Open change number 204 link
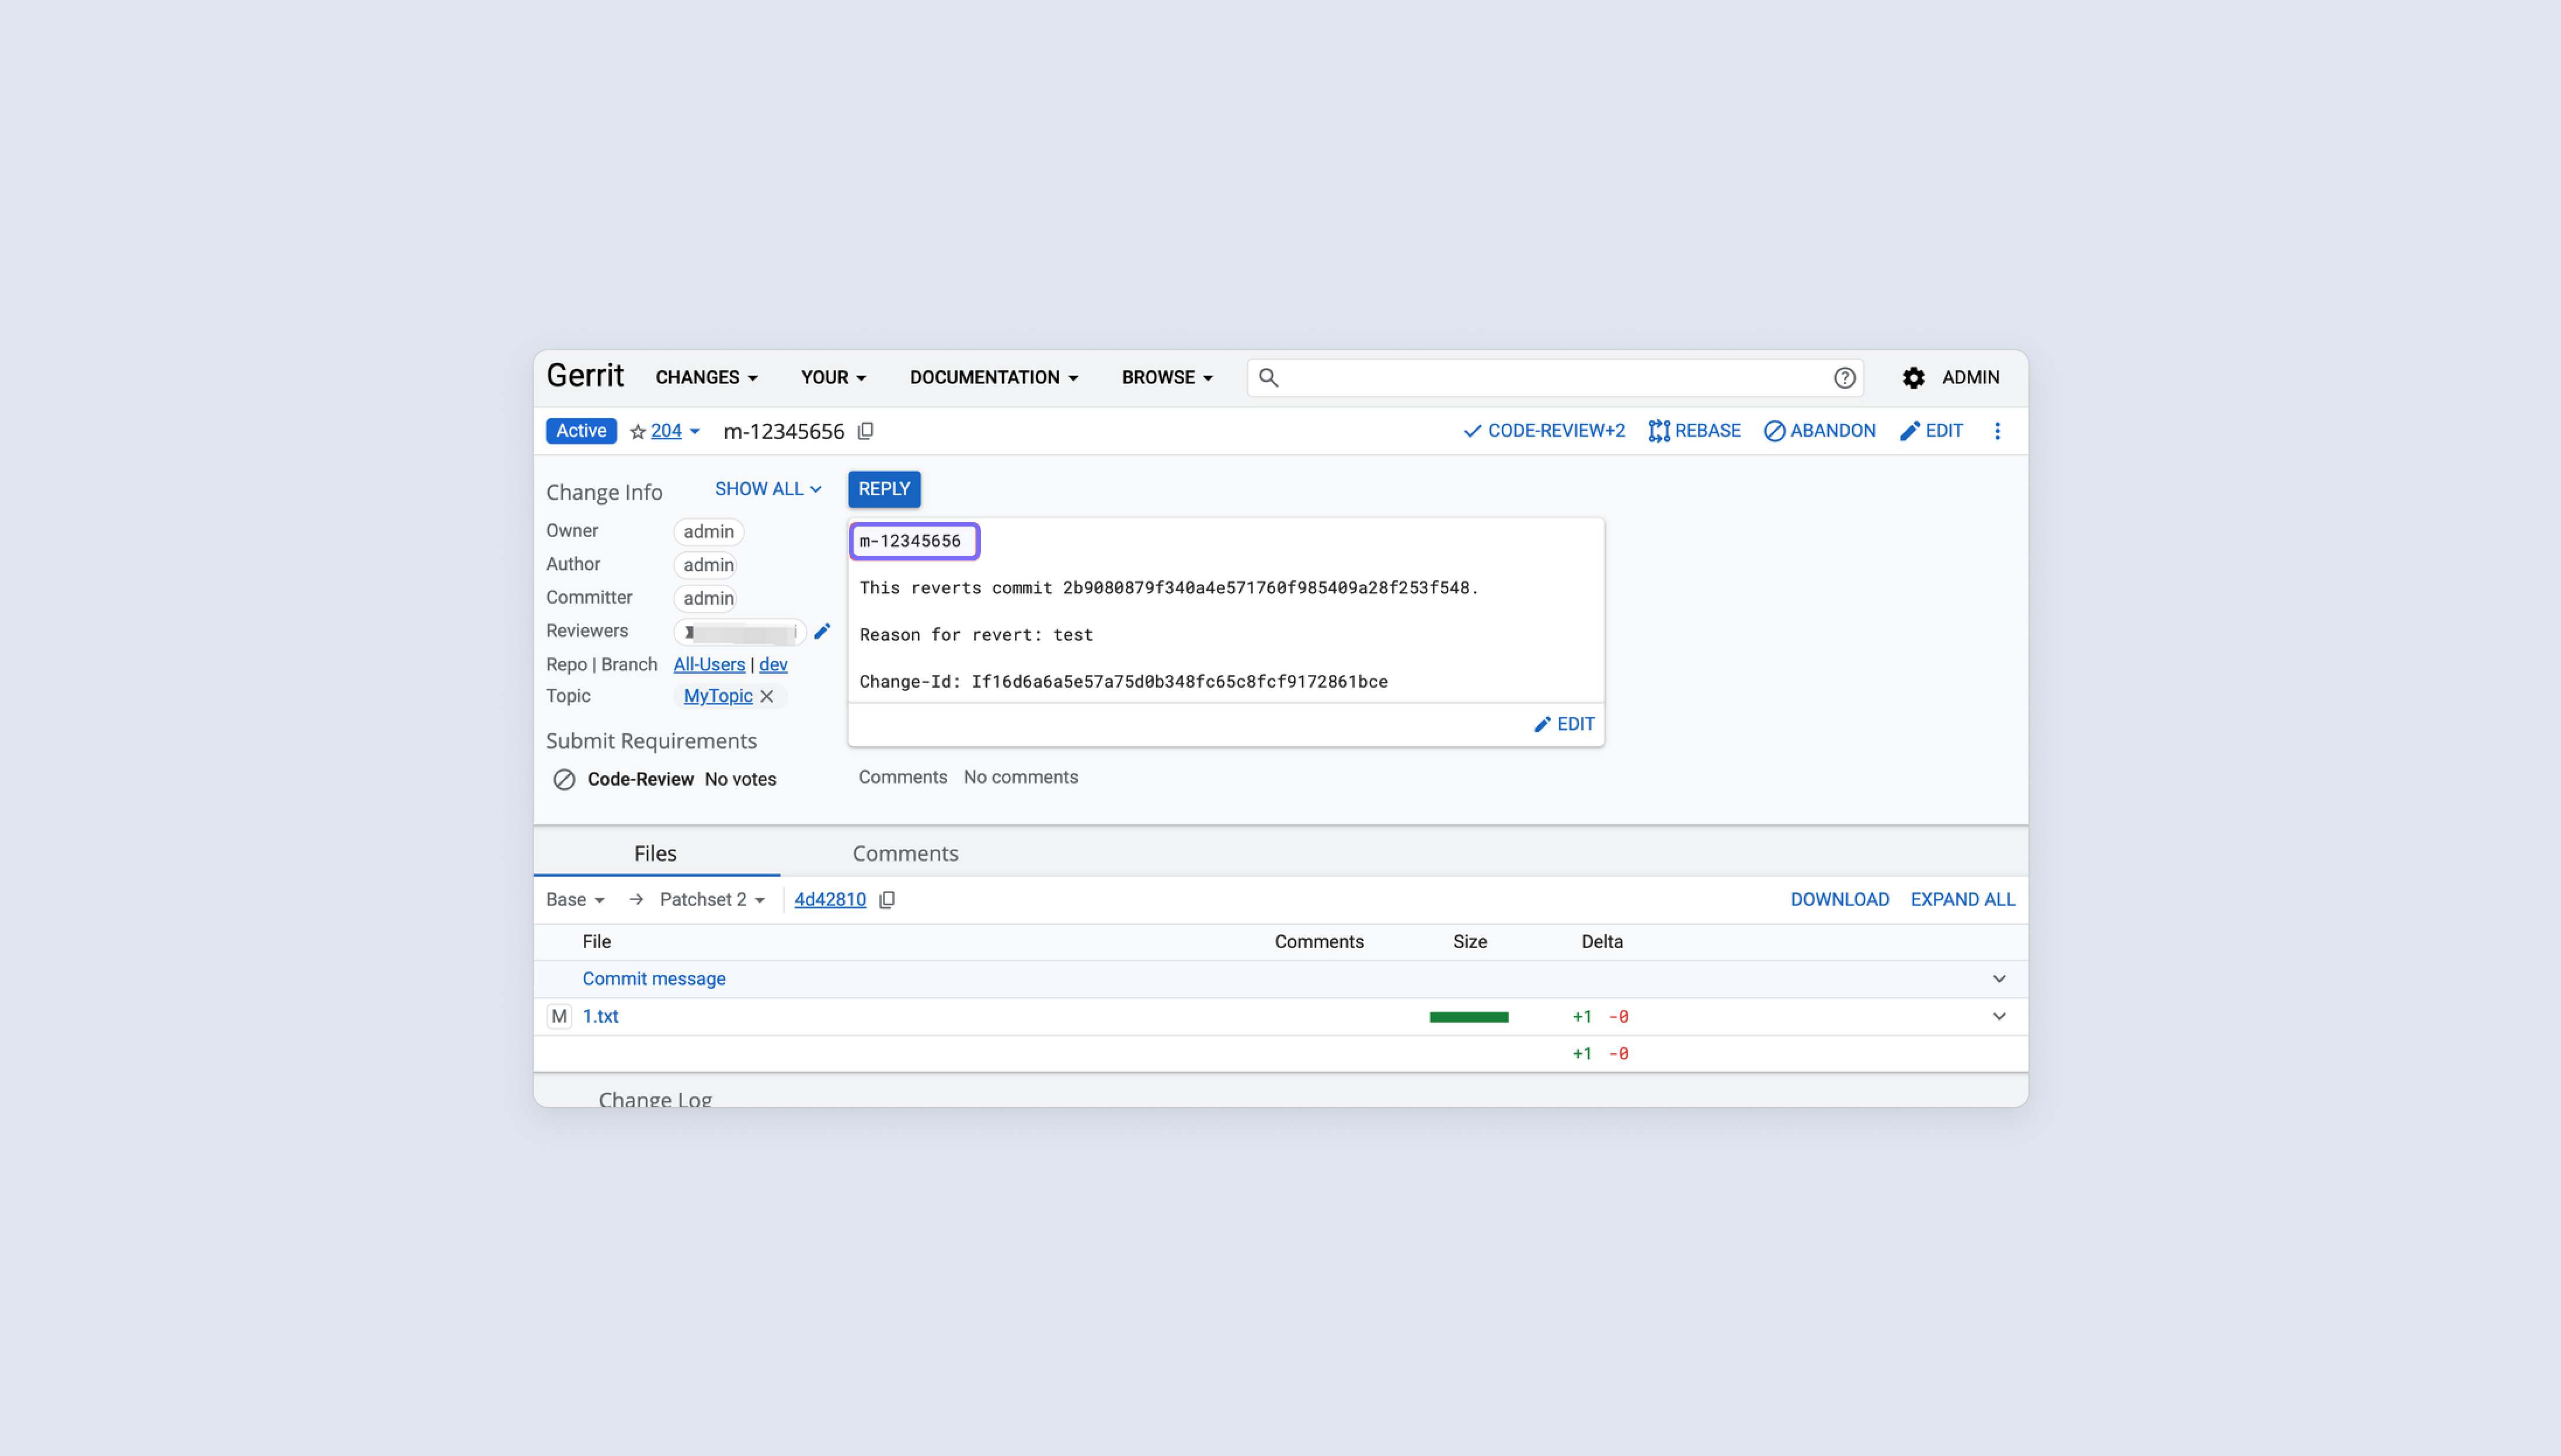 [x=666, y=431]
